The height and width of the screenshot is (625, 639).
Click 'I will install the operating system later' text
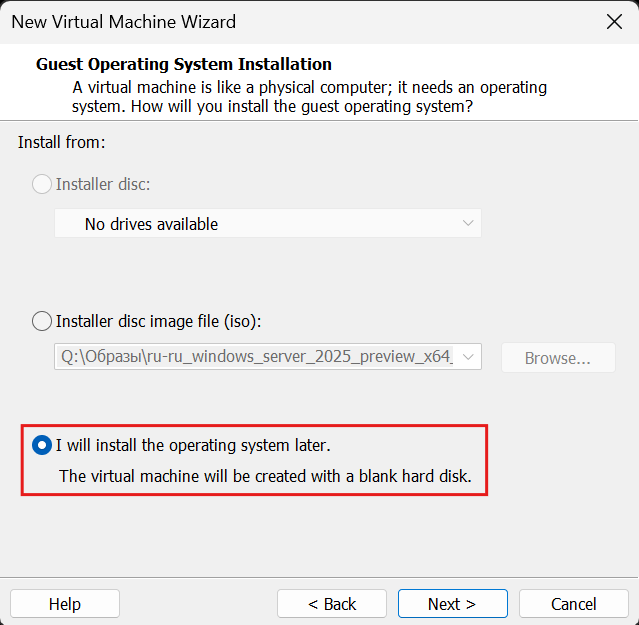[x=192, y=444]
